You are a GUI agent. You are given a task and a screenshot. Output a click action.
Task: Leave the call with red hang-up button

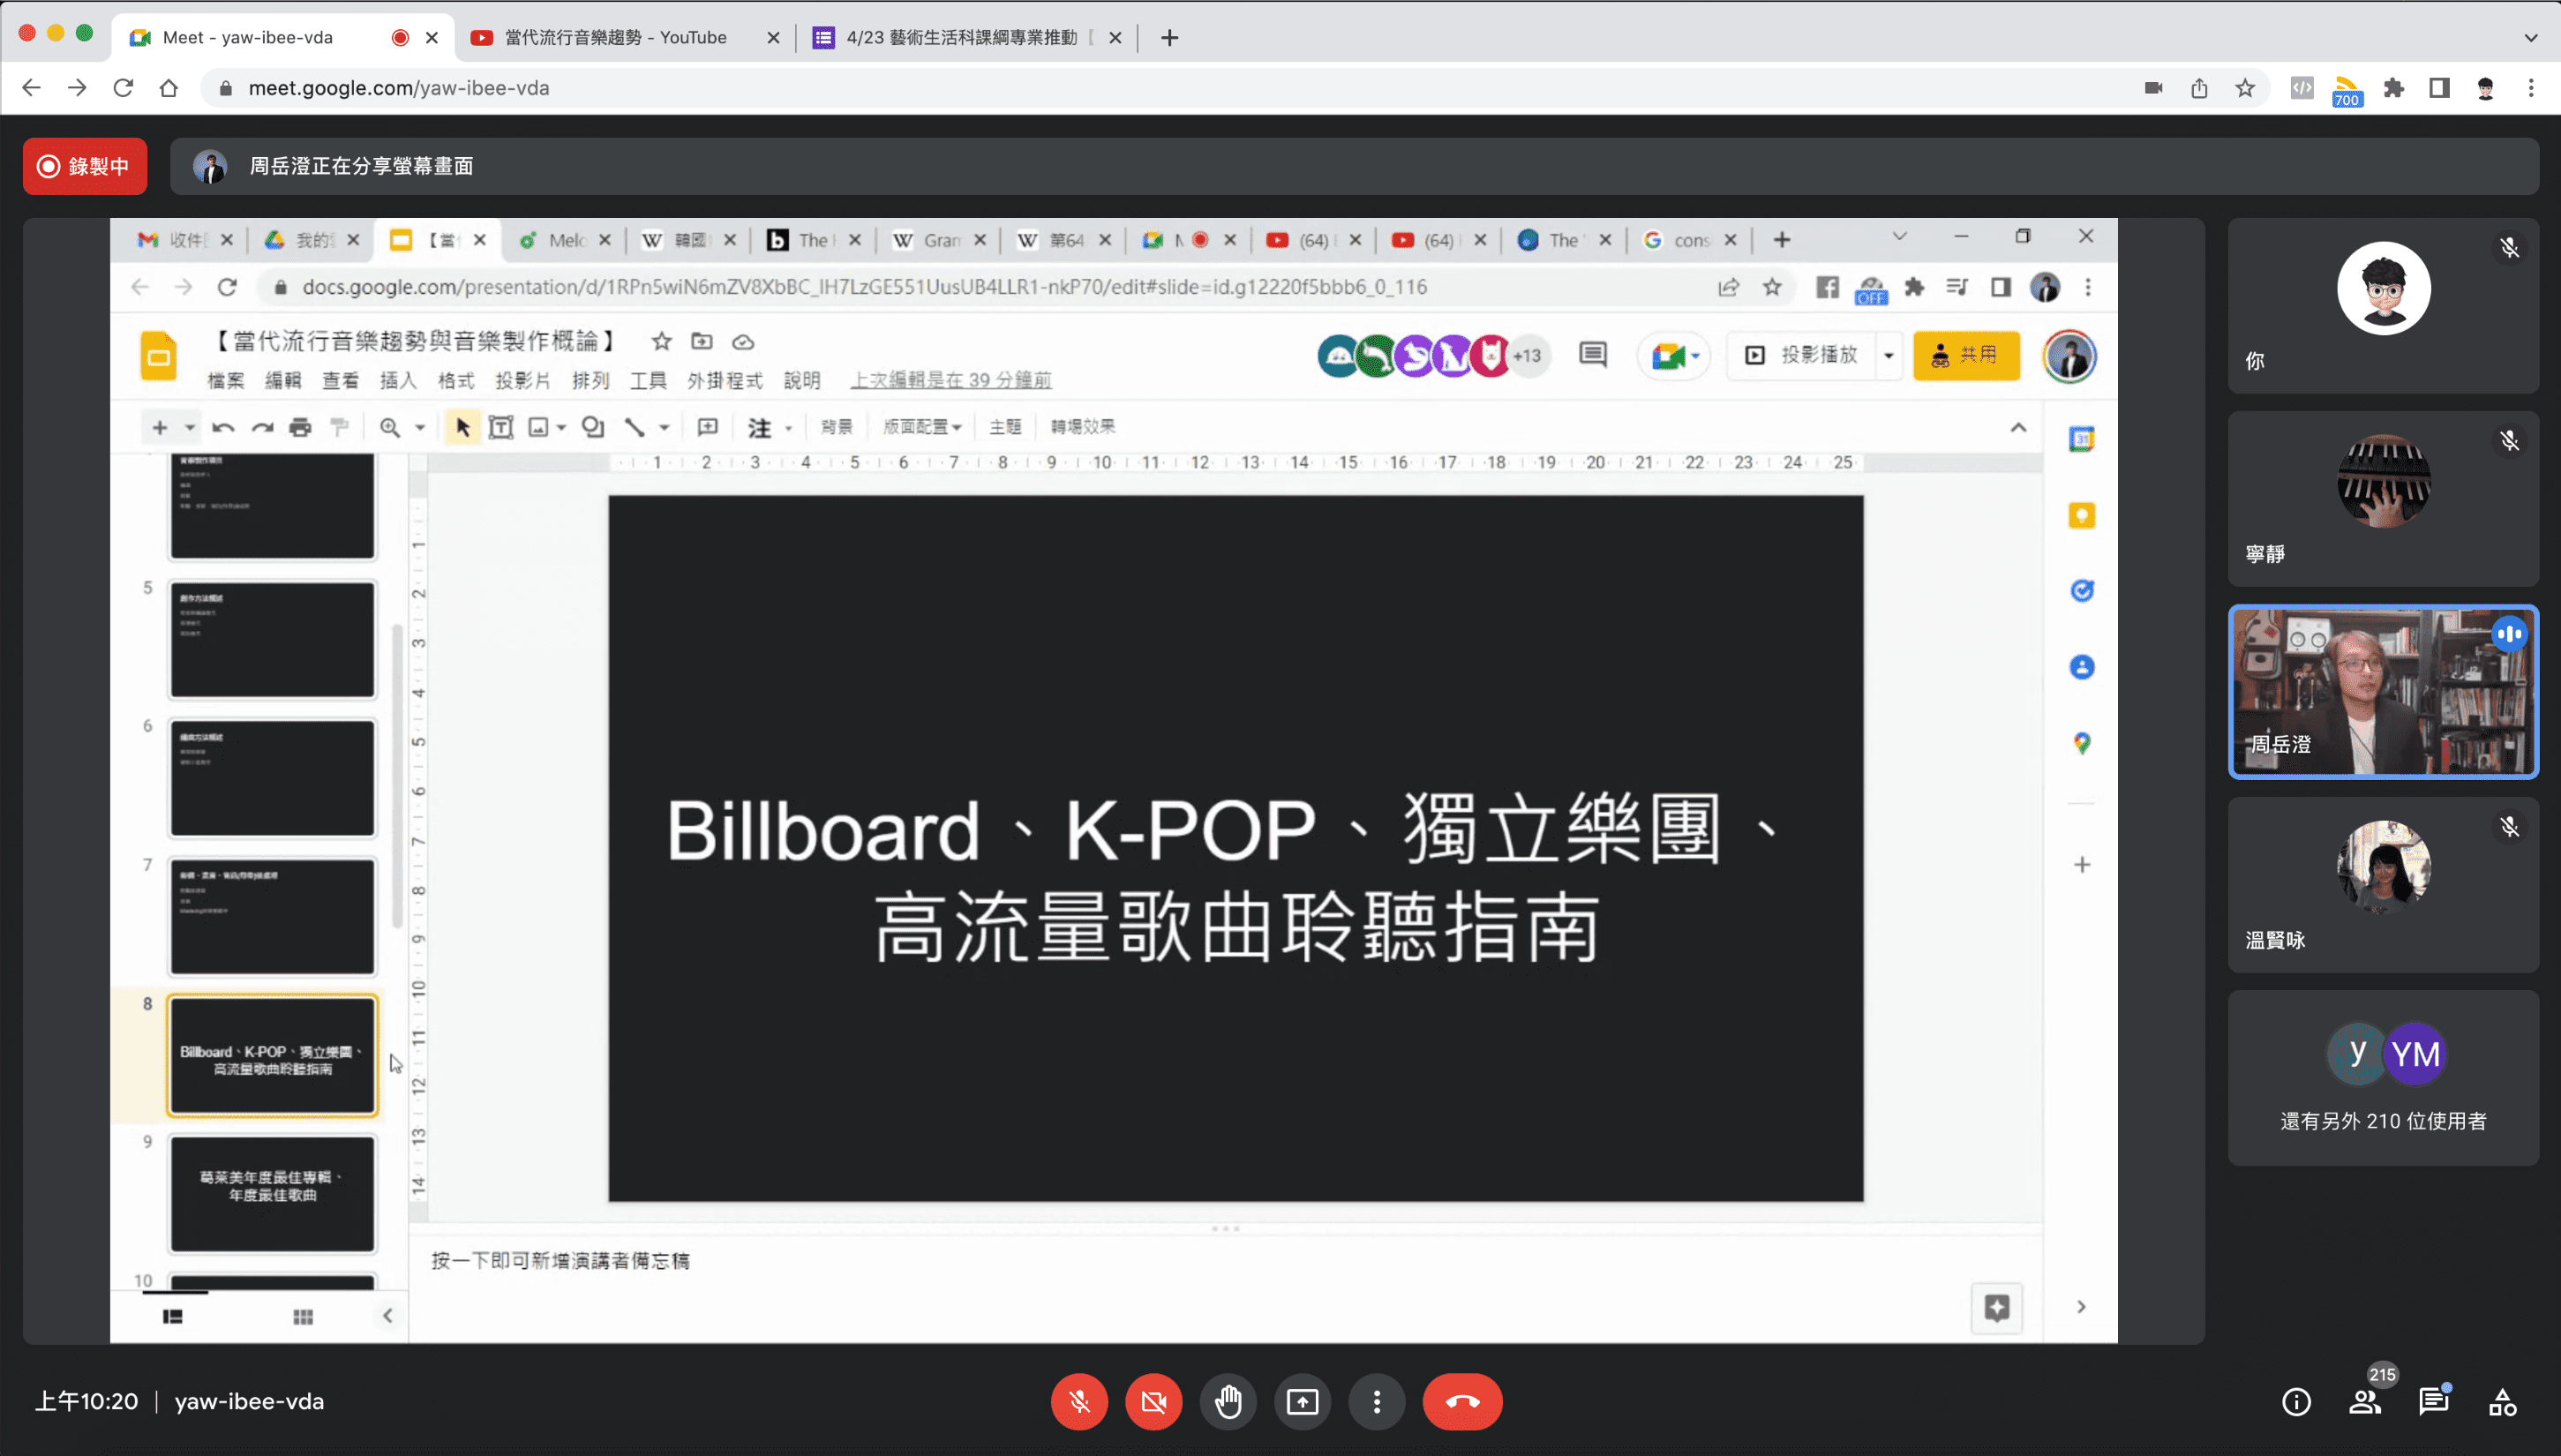1462,1402
